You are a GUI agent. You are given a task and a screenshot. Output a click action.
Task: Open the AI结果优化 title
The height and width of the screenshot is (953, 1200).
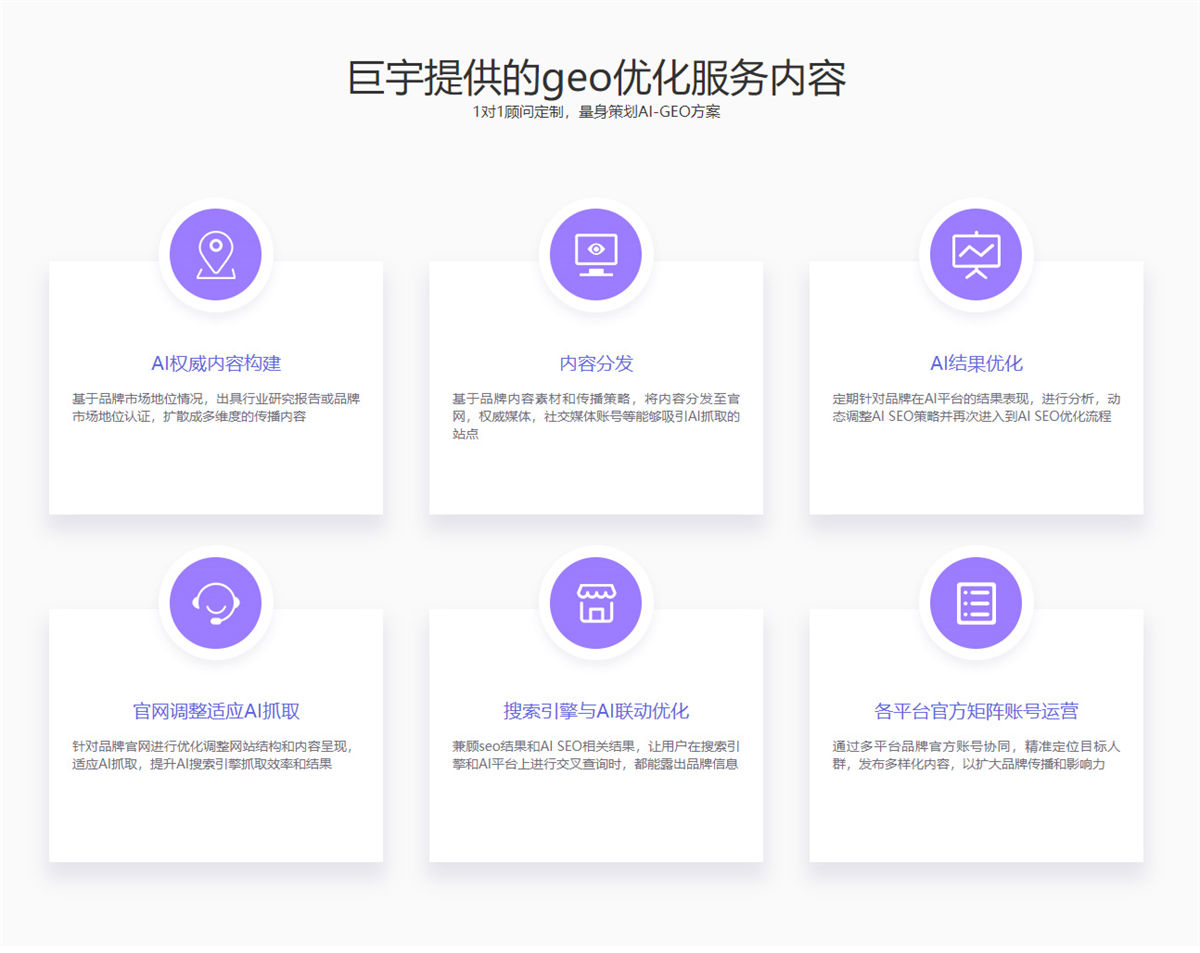coord(976,363)
